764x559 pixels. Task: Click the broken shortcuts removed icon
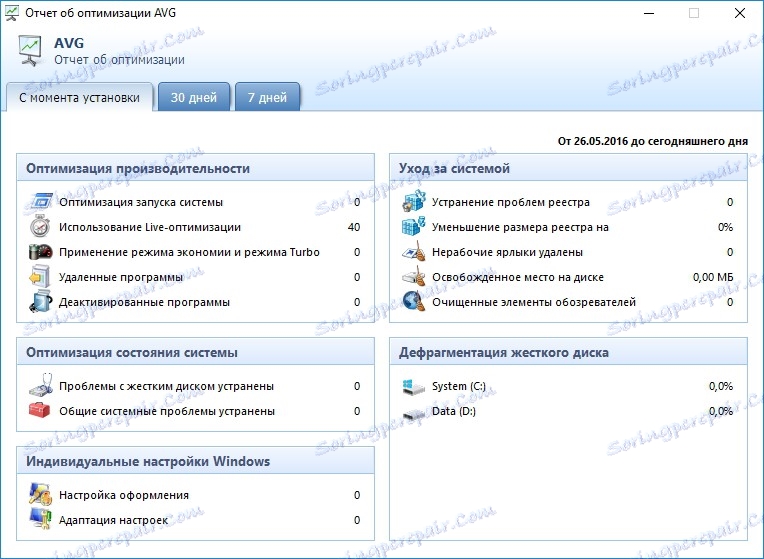(x=414, y=252)
